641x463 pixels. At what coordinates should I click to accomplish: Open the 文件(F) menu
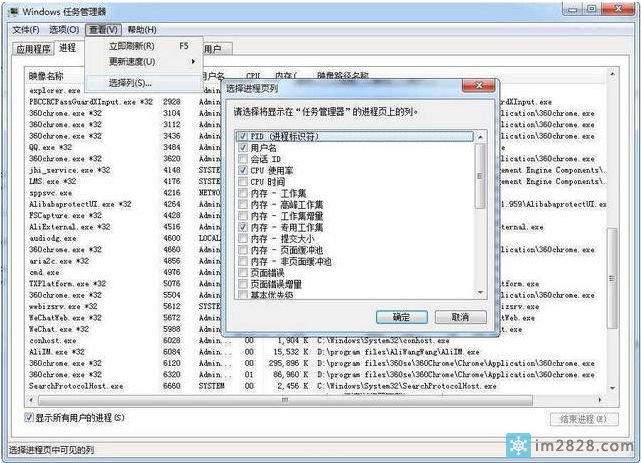click(x=25, y=30)
